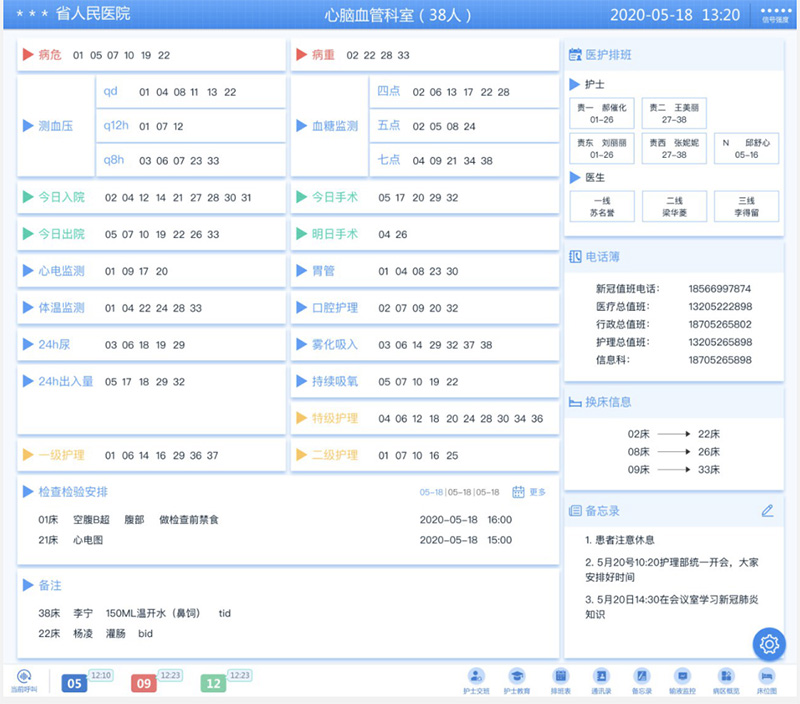Open the 床位图 bed map icon
Viewport: 800px width, 704px height.
coord(767,681)
